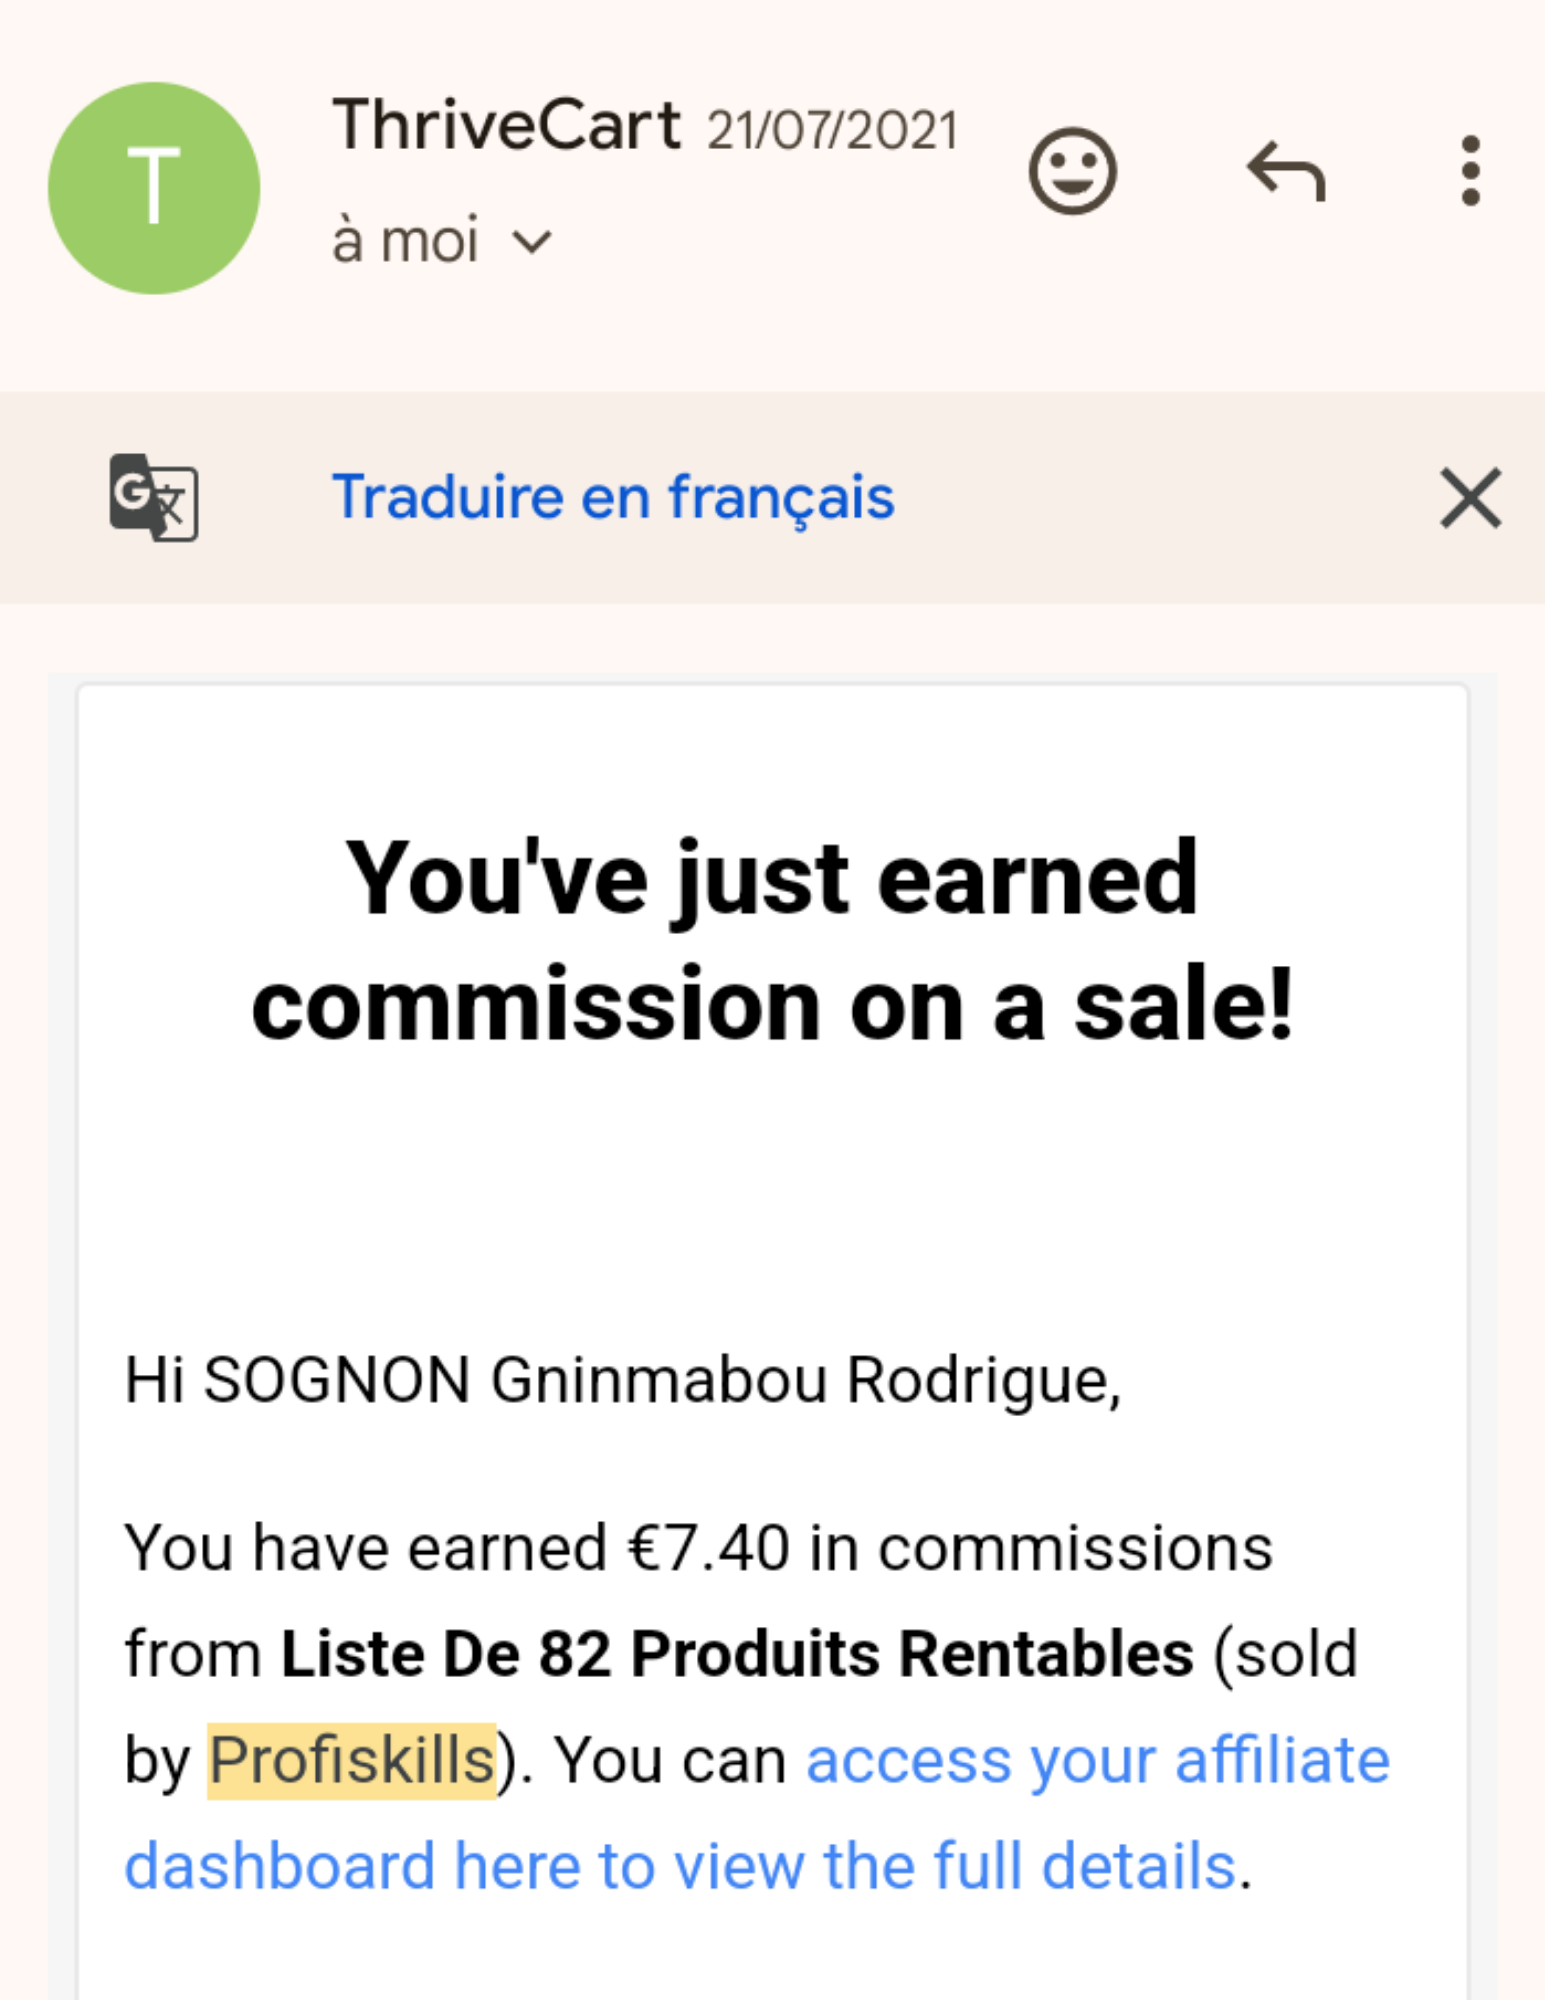The height and width of the screenshot is (2000, 1545).
Task: Click the Google Translate icon
Action: (153, 497)
